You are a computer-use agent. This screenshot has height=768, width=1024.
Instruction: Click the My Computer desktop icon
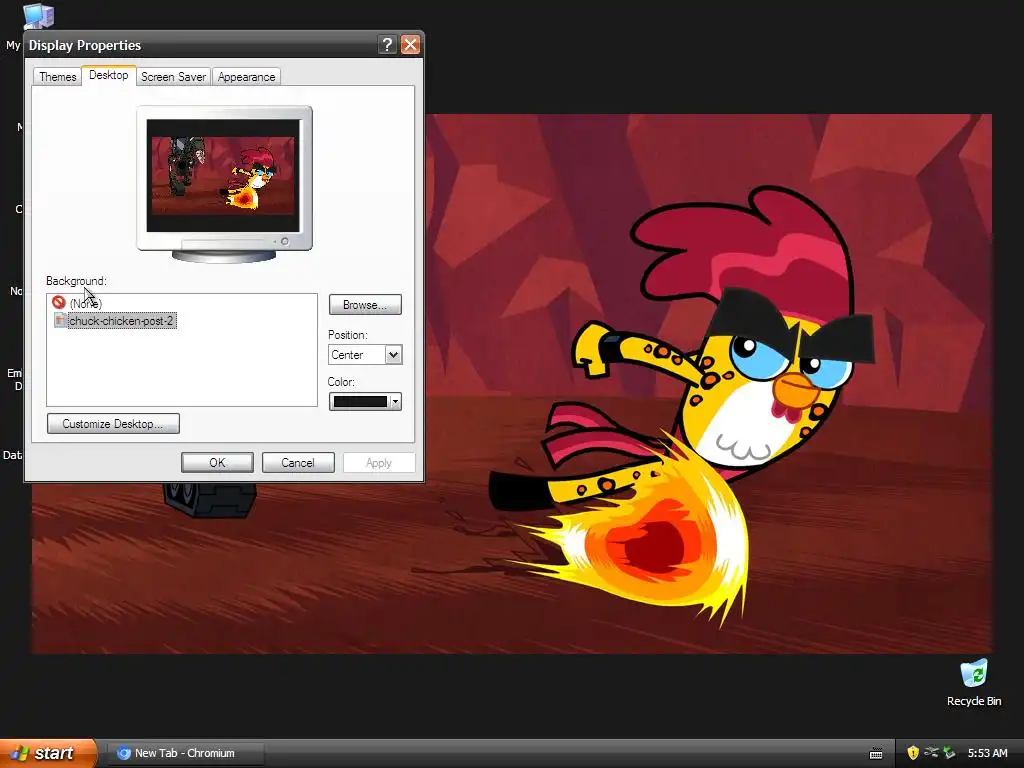pos(38,16)
